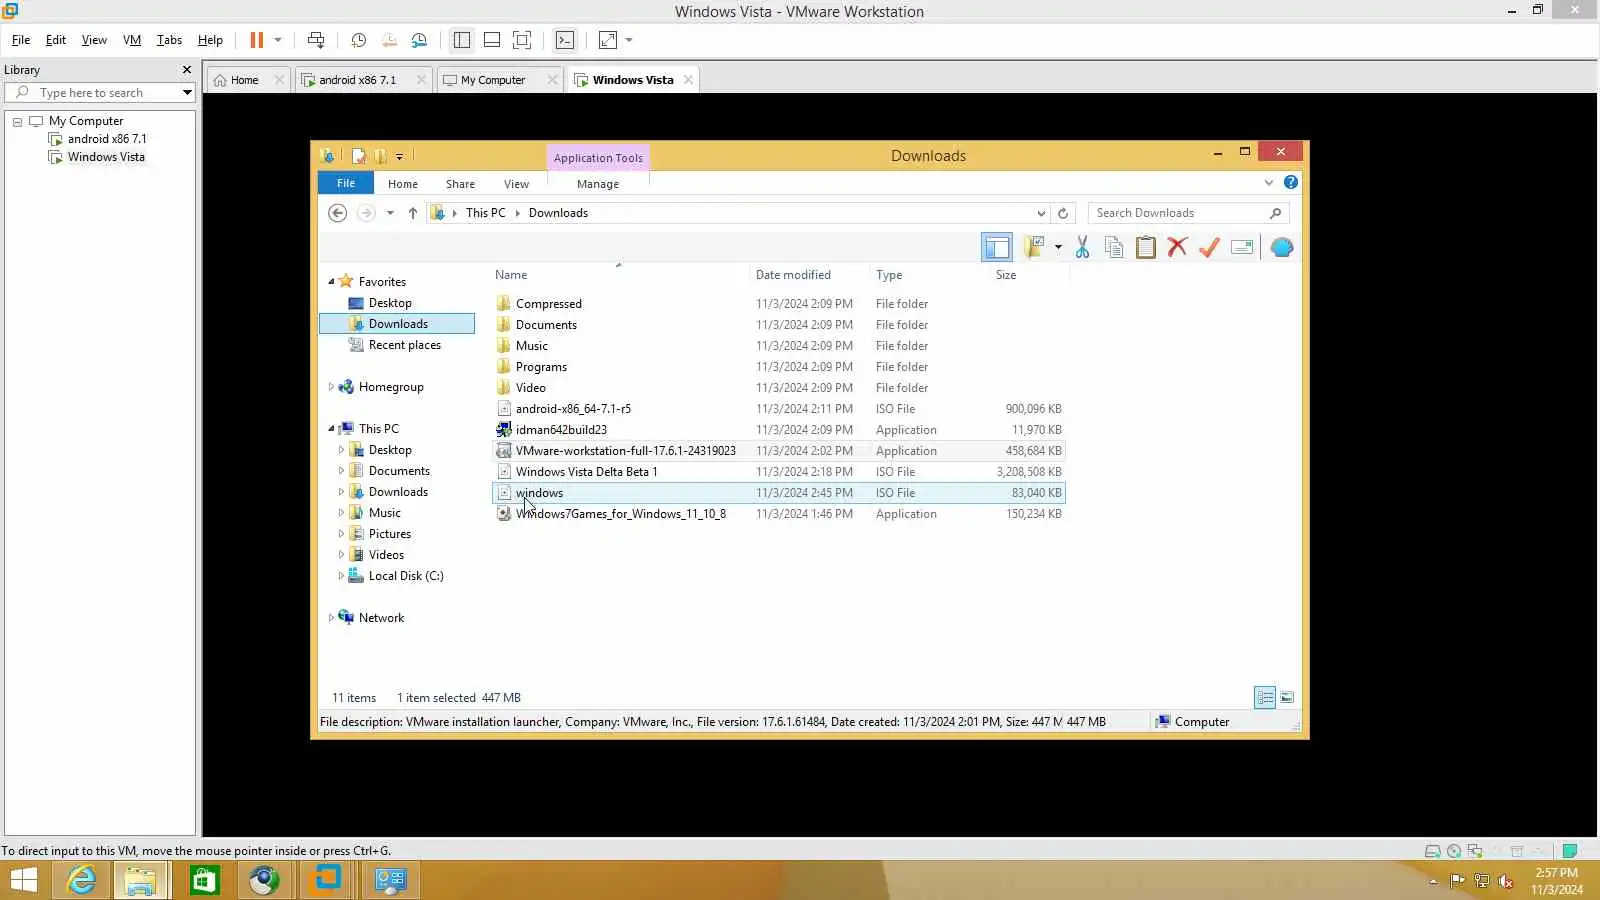Open Recent places under Favorites
The image size is (1600, 900).
click(404, 345)
